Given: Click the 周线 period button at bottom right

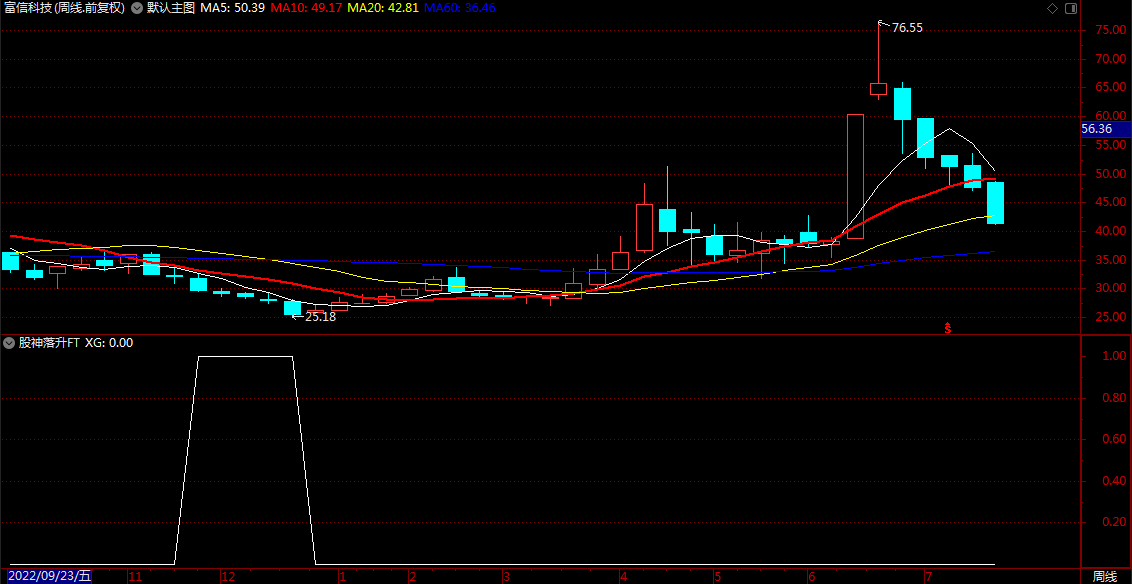Looking at the screenshot, I should click(x=1105, y=576).
